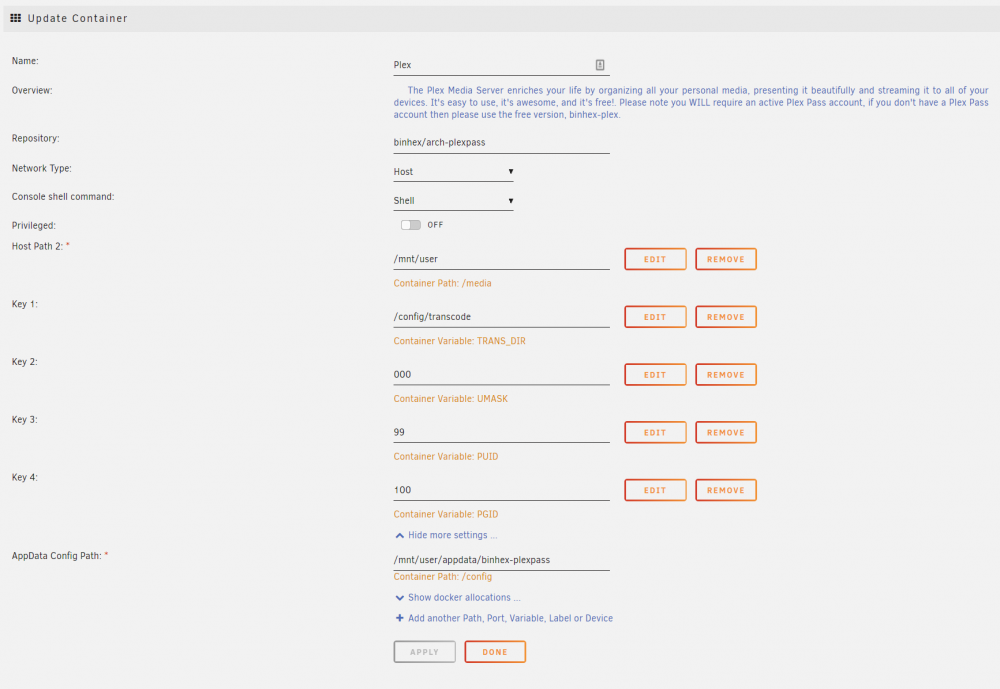Click the Key 4: label
Screen dimensions: 1000x689
[25, 477]
